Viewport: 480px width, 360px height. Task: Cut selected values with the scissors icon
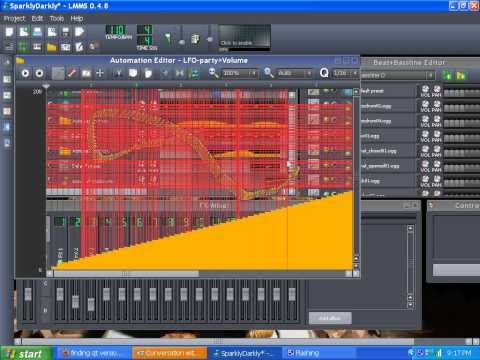click(118, 73)
